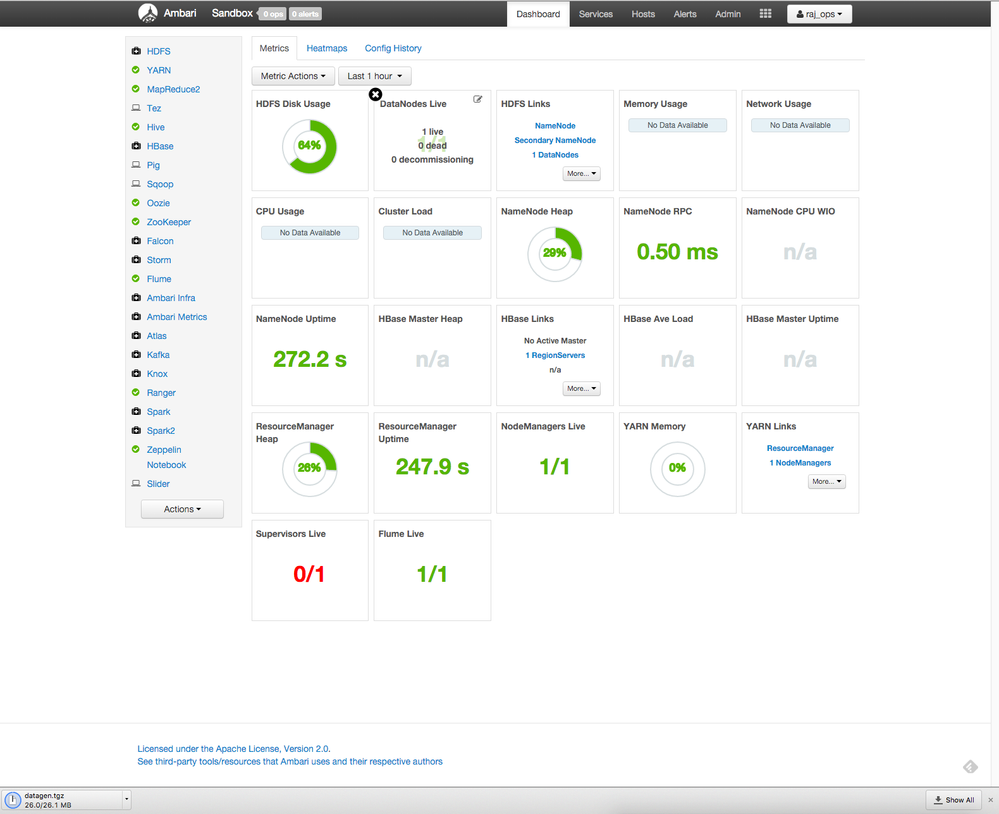Click the Kafka maintenance status icon
This screenshot has width=999, height=814.
[136, 355]
